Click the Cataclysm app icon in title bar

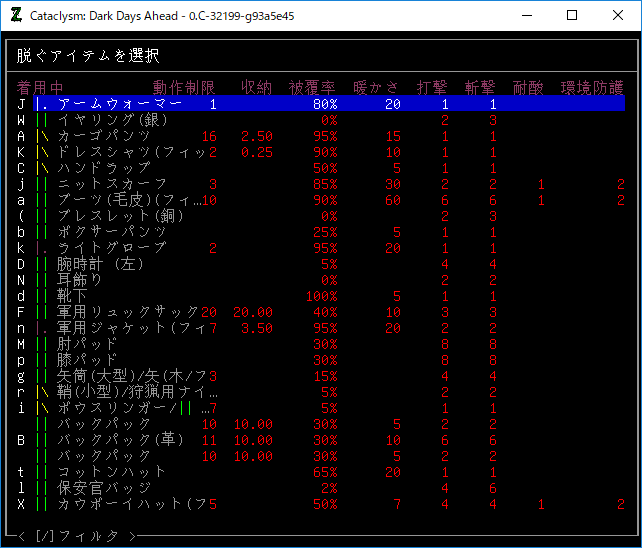16,15
